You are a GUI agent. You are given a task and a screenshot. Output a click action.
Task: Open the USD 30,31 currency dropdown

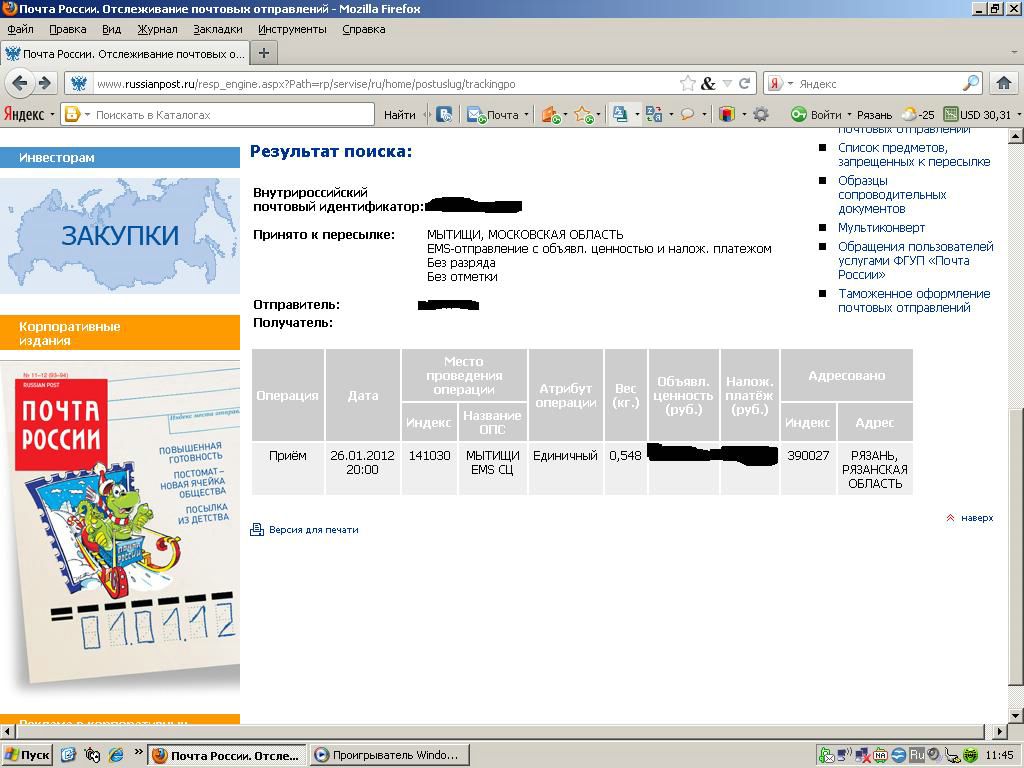(x=1018, y=115)
